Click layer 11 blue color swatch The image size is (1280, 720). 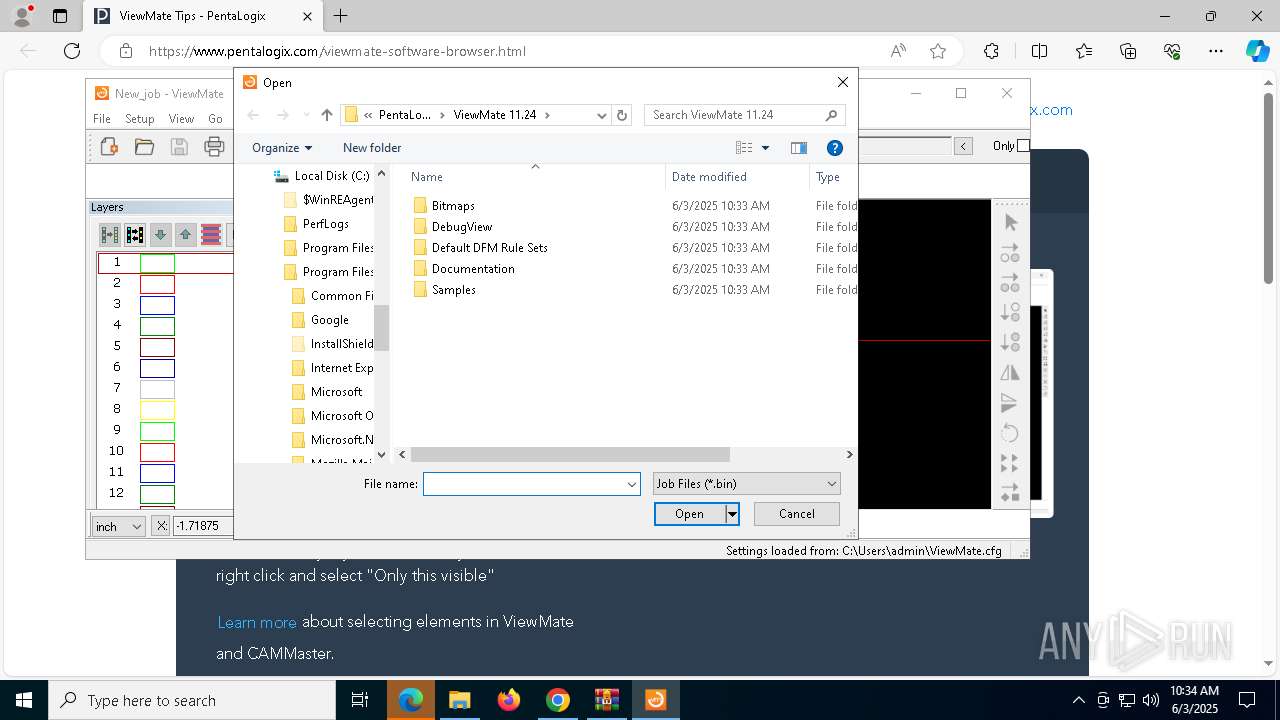point(157,473)
